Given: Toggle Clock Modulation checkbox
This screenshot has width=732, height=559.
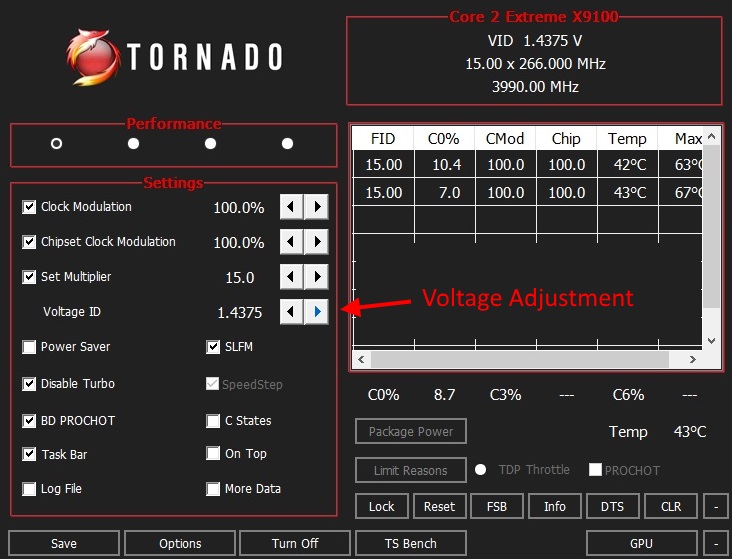Looking at the screenshot, I should click(x=29, y=207).
